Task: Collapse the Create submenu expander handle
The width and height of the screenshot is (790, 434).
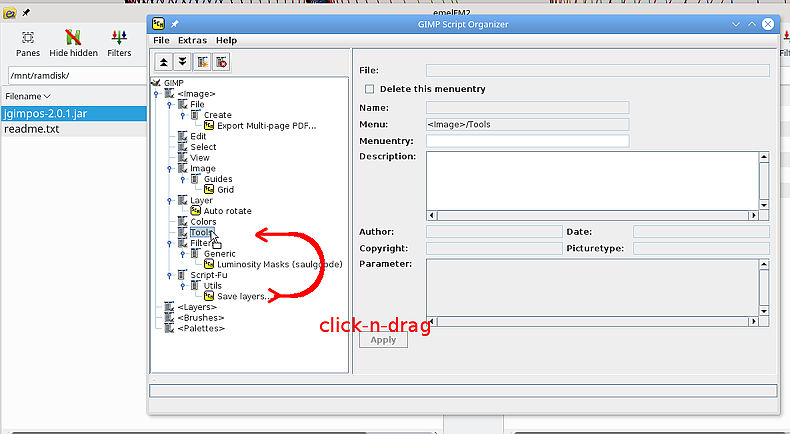Action: pyautogui.click(x=183, y=115)
